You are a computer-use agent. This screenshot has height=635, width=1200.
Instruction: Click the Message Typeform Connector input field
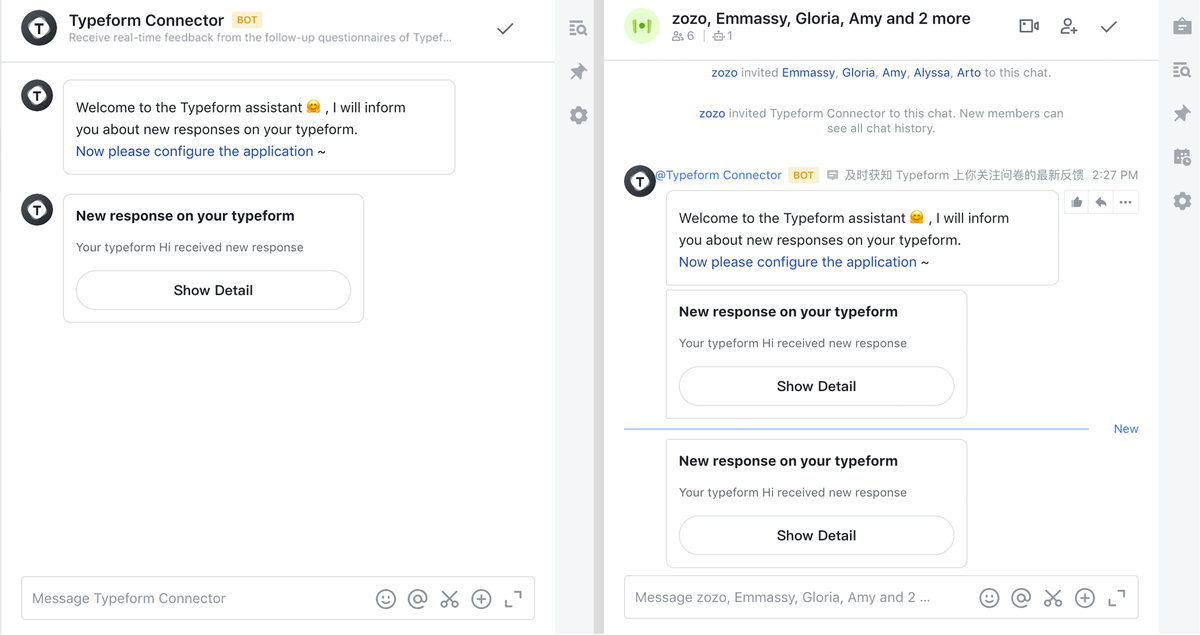pyautogui.click(x=190, y=599)
